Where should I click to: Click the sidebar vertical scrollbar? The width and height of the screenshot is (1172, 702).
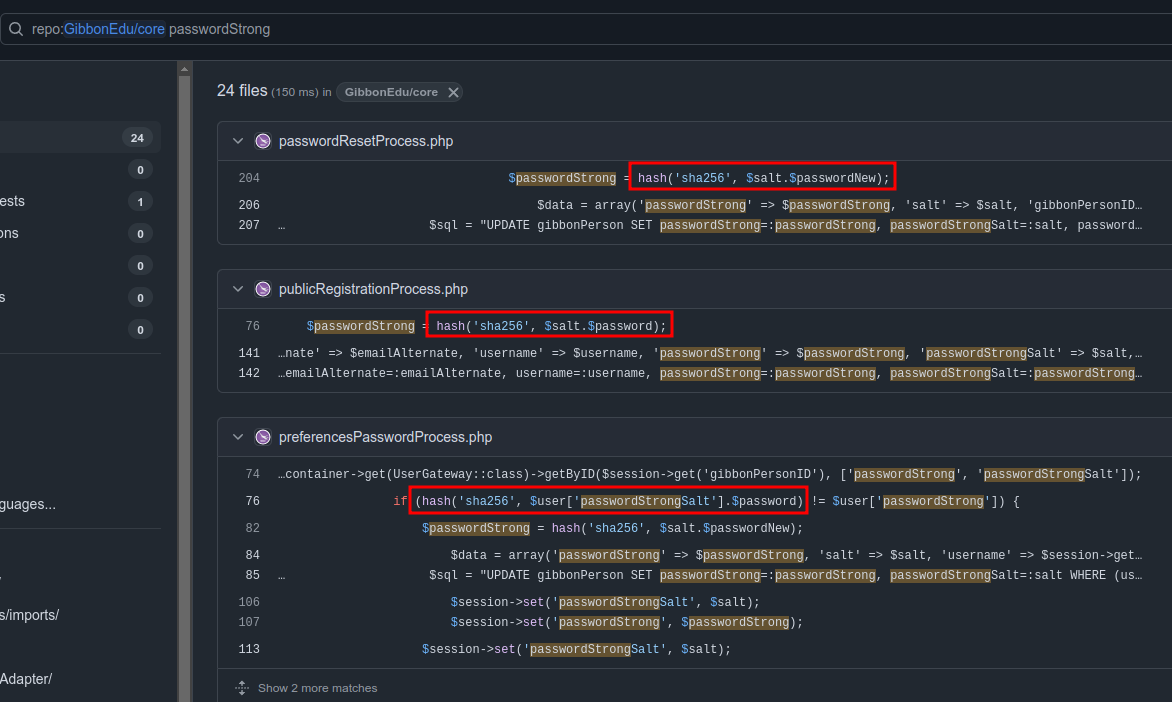(184, 380)
